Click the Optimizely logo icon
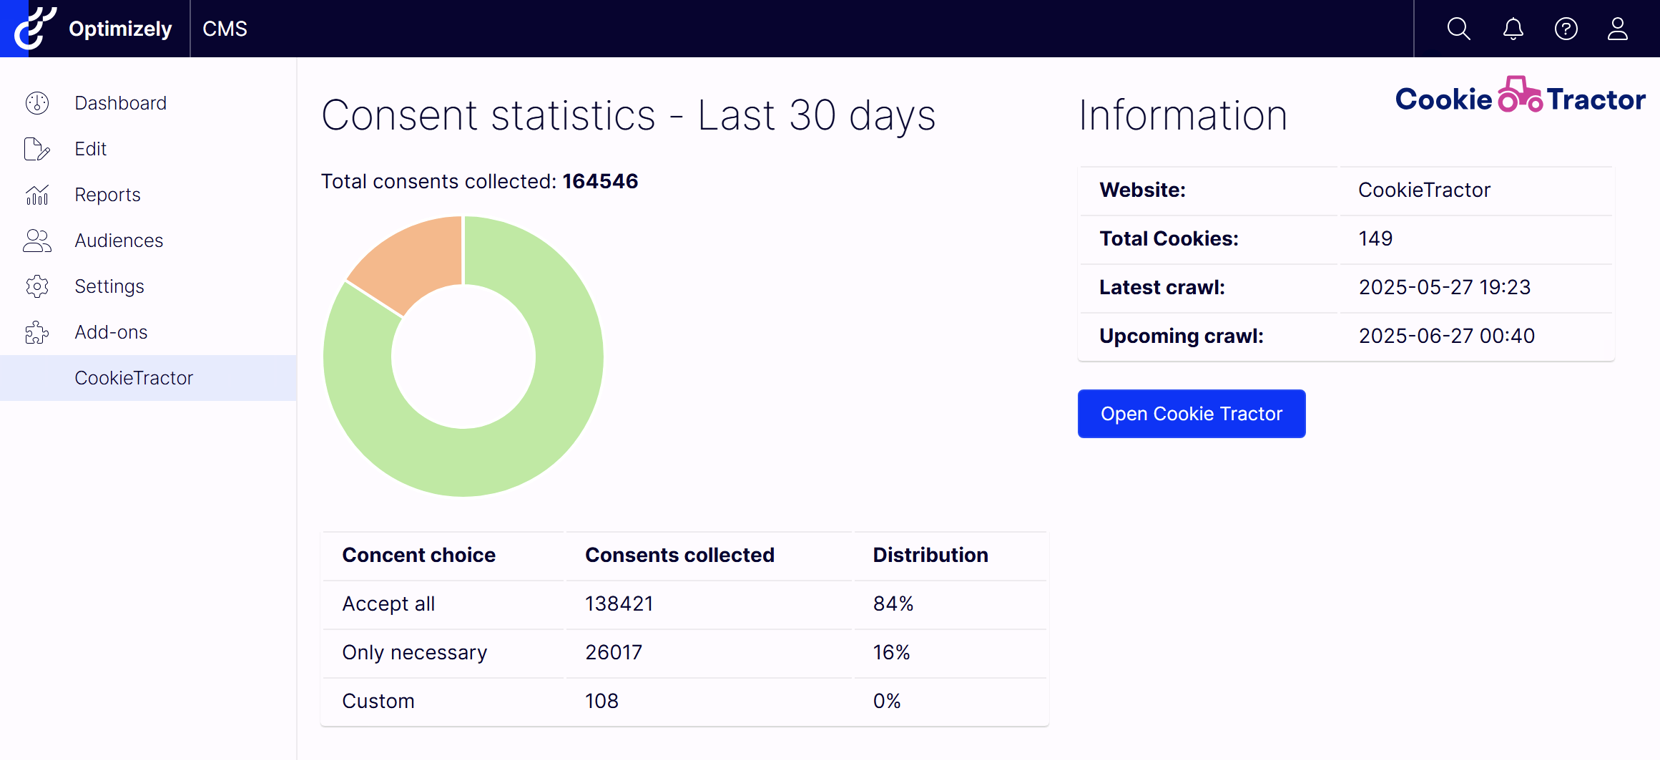This screenshot has height=760, width=1660. 34,28
